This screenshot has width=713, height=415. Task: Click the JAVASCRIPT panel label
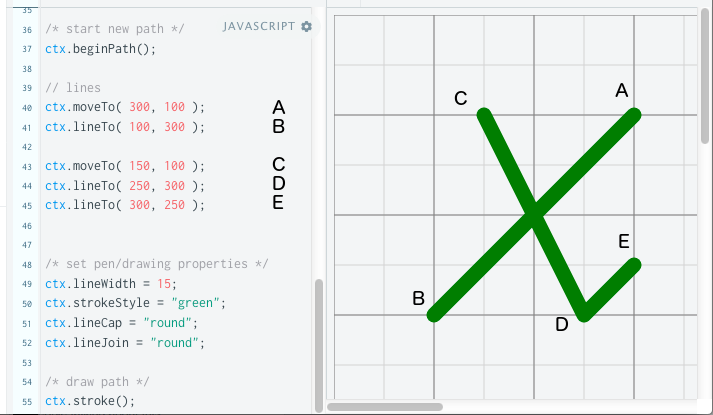coord(259,27)
